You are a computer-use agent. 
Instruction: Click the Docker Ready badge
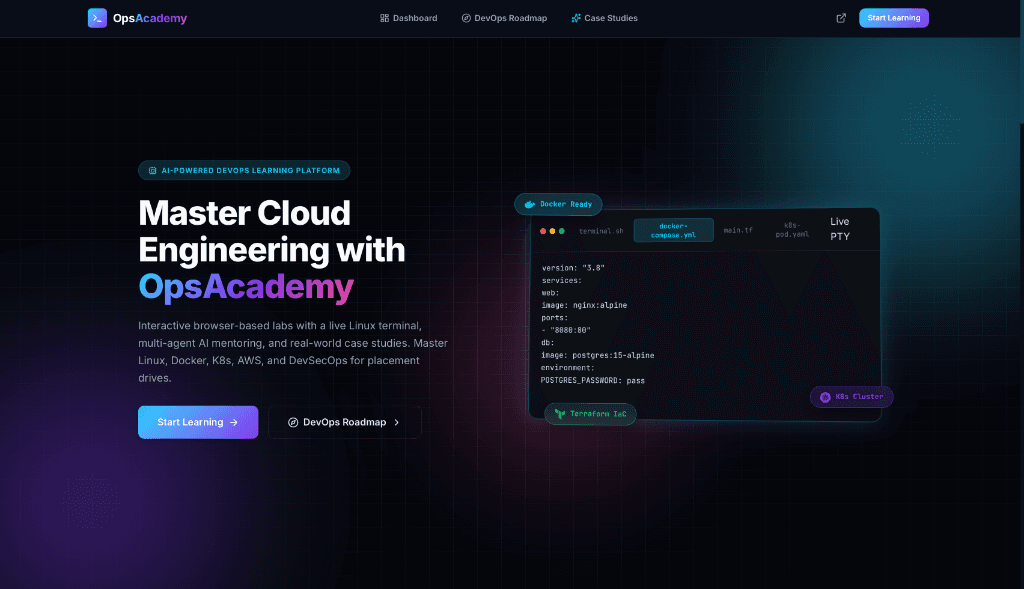(x=558, y=204)
